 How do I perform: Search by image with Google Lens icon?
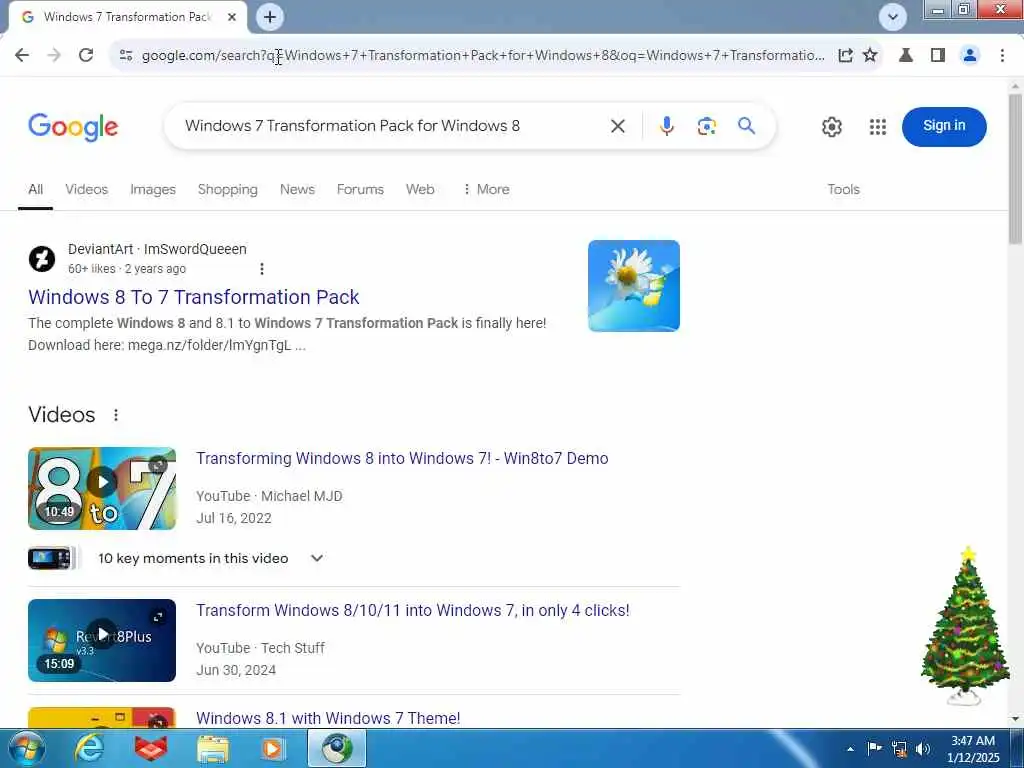(x=707, y=126)
